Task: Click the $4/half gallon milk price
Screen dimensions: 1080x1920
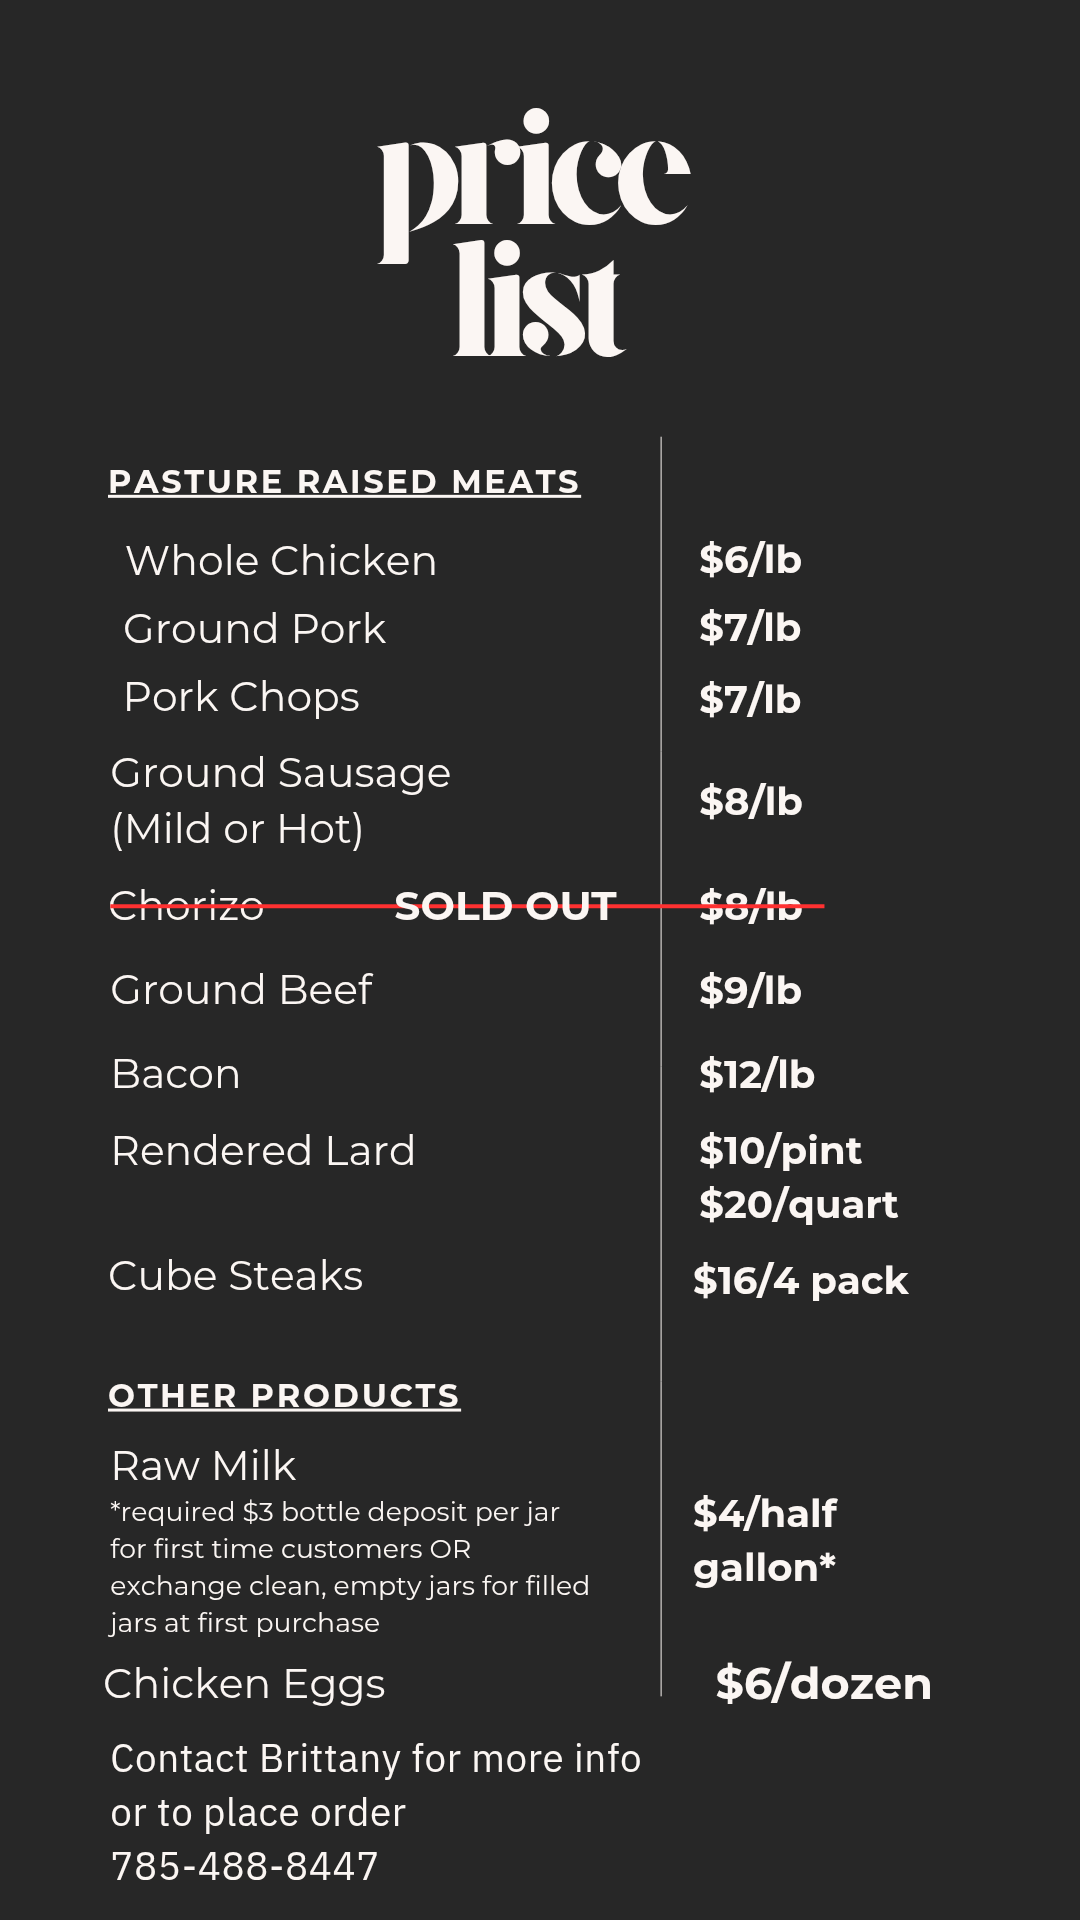Action: pos(765,1540)
